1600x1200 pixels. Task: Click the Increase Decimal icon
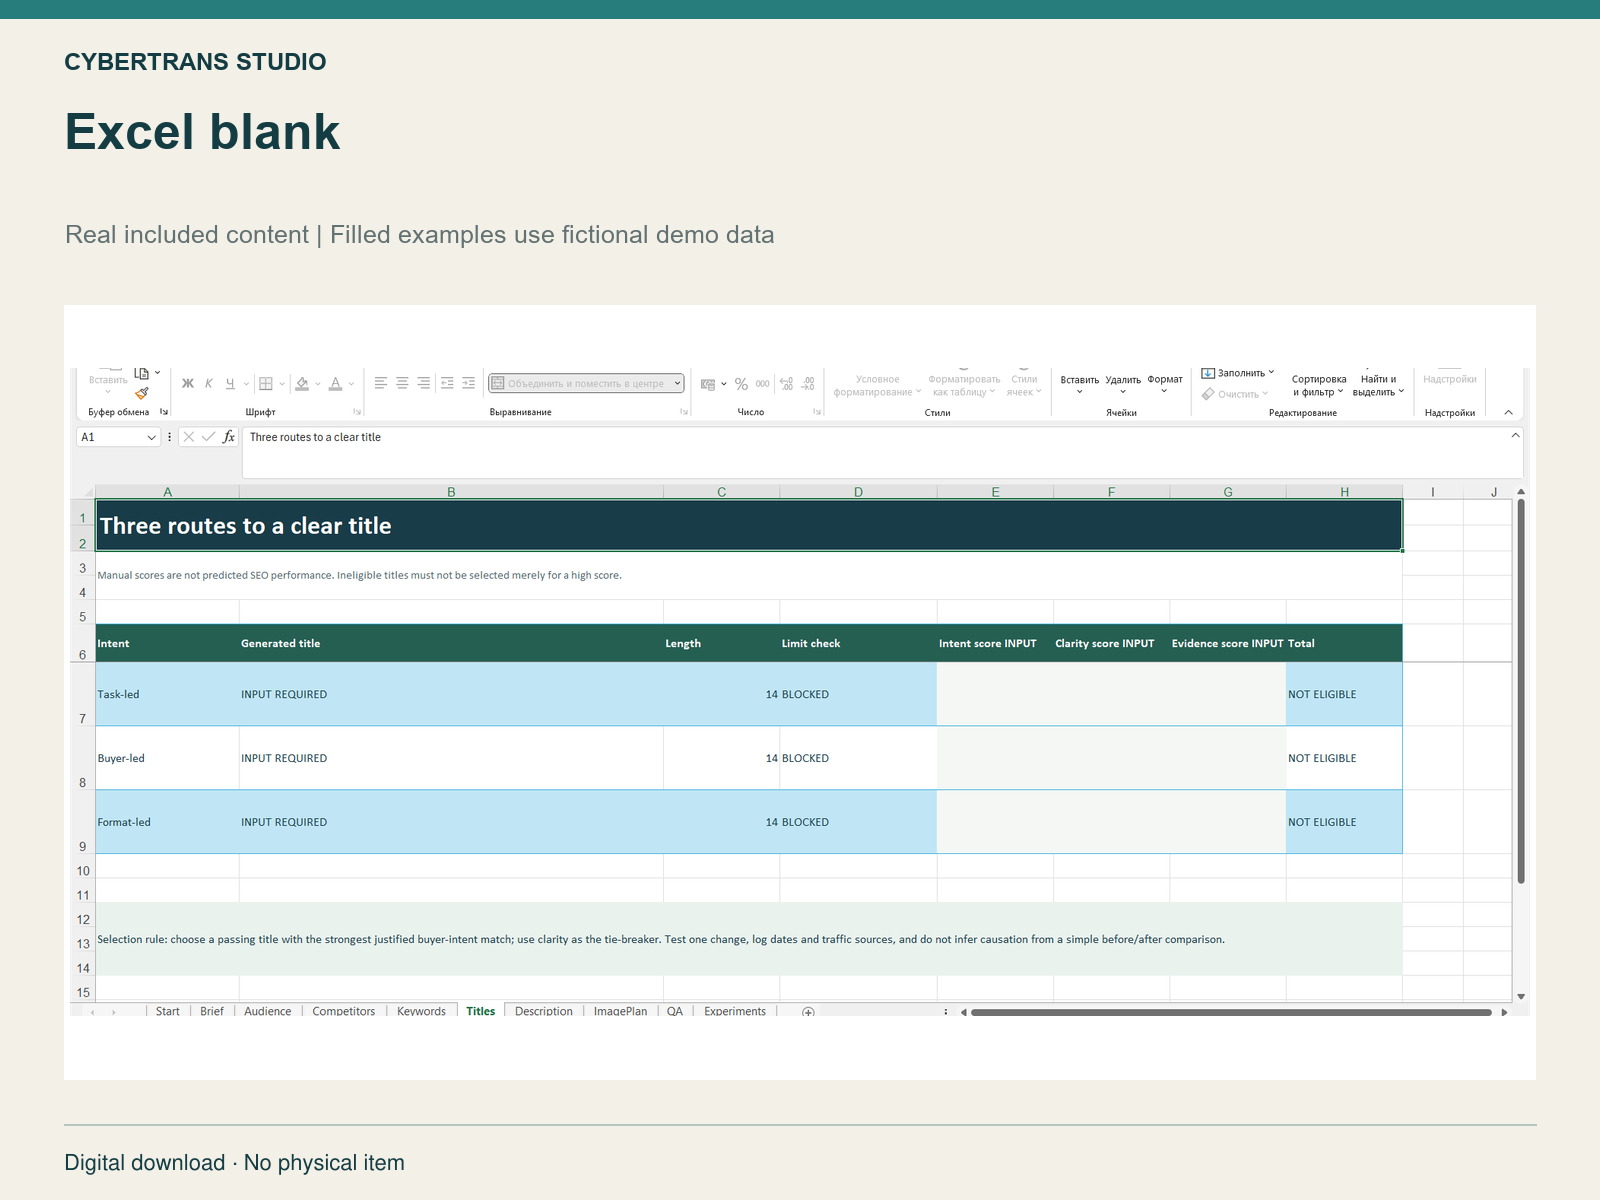pyautogui.click(x=786, y=384)
